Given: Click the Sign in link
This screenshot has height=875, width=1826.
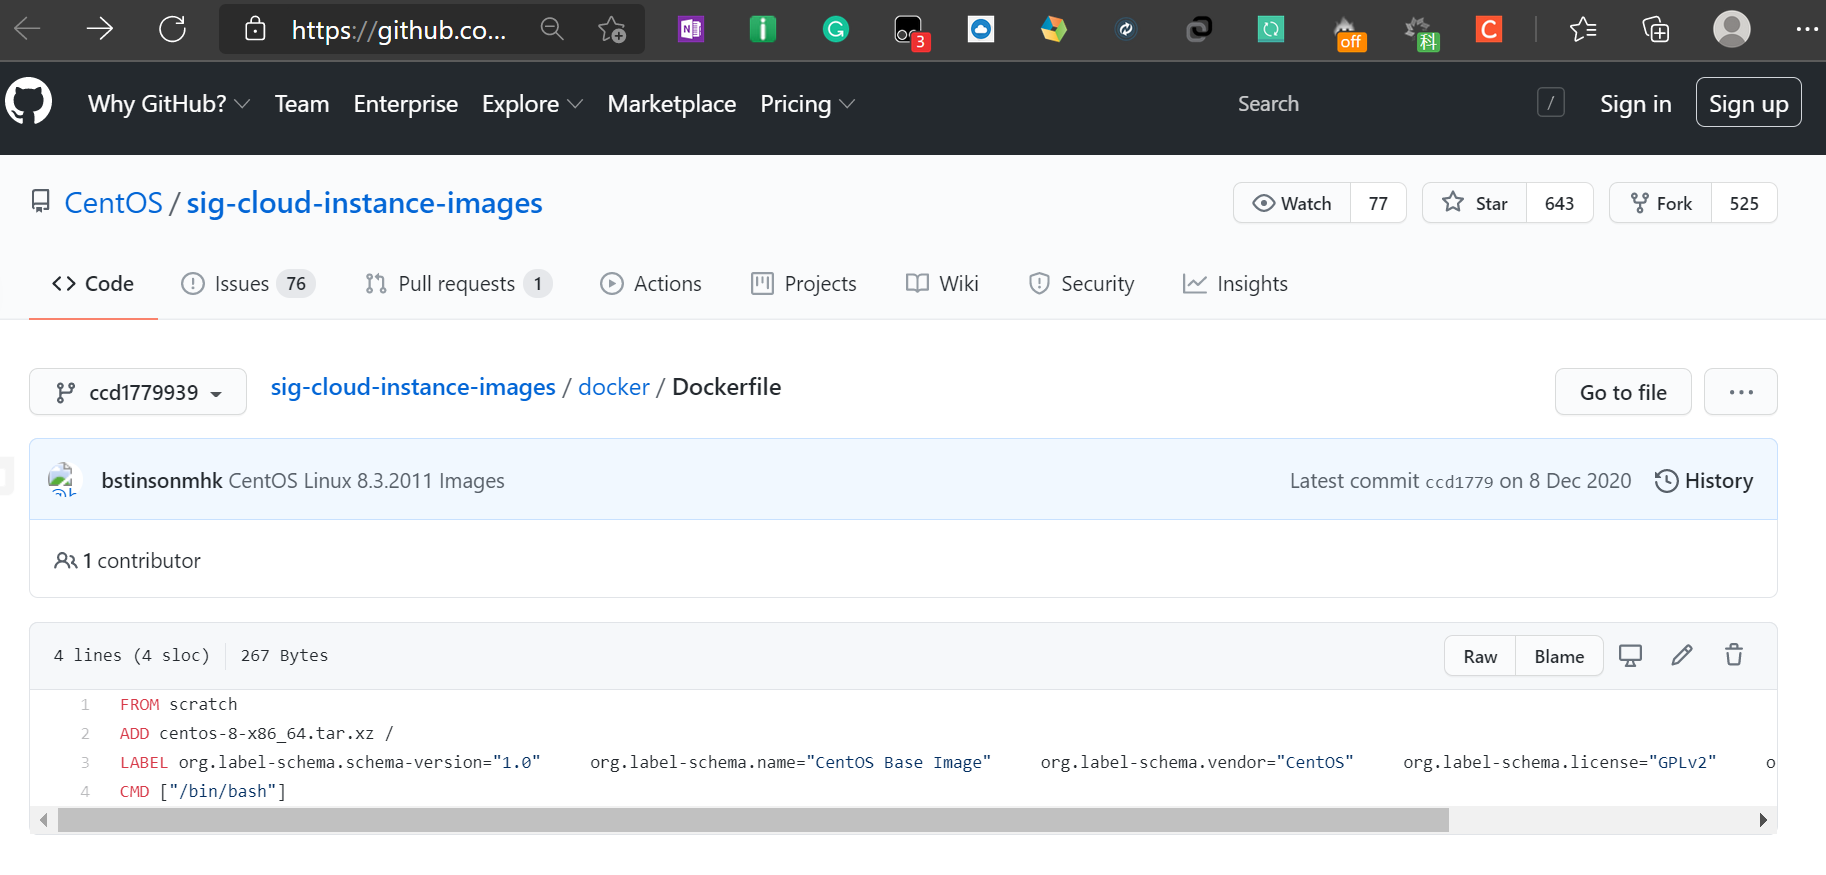Looking at the screenshot, I should tap(1636, 104).
